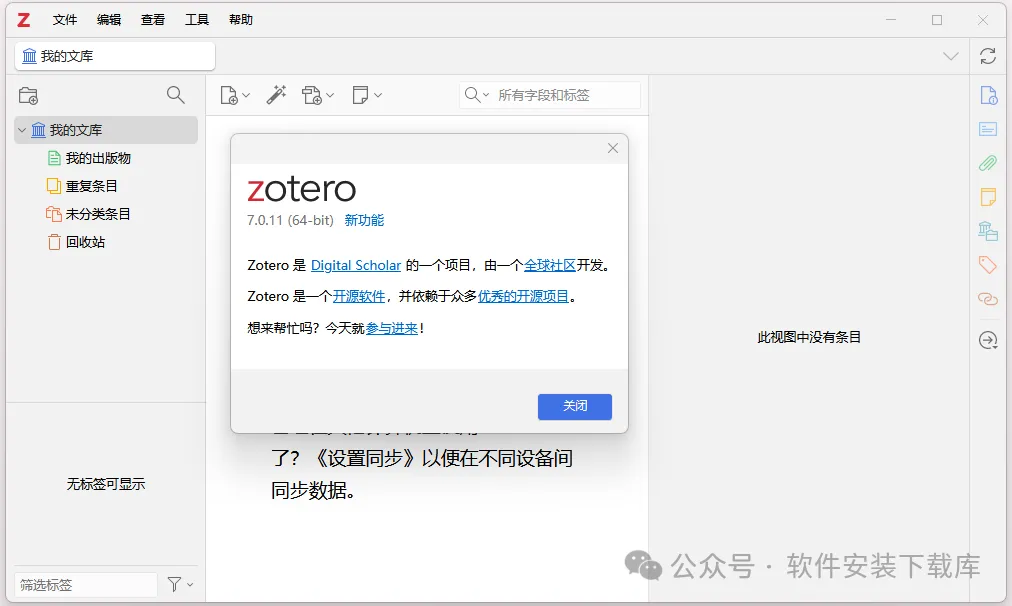
Task: Click the collection search magnifier icon
Action: [176, 95]
